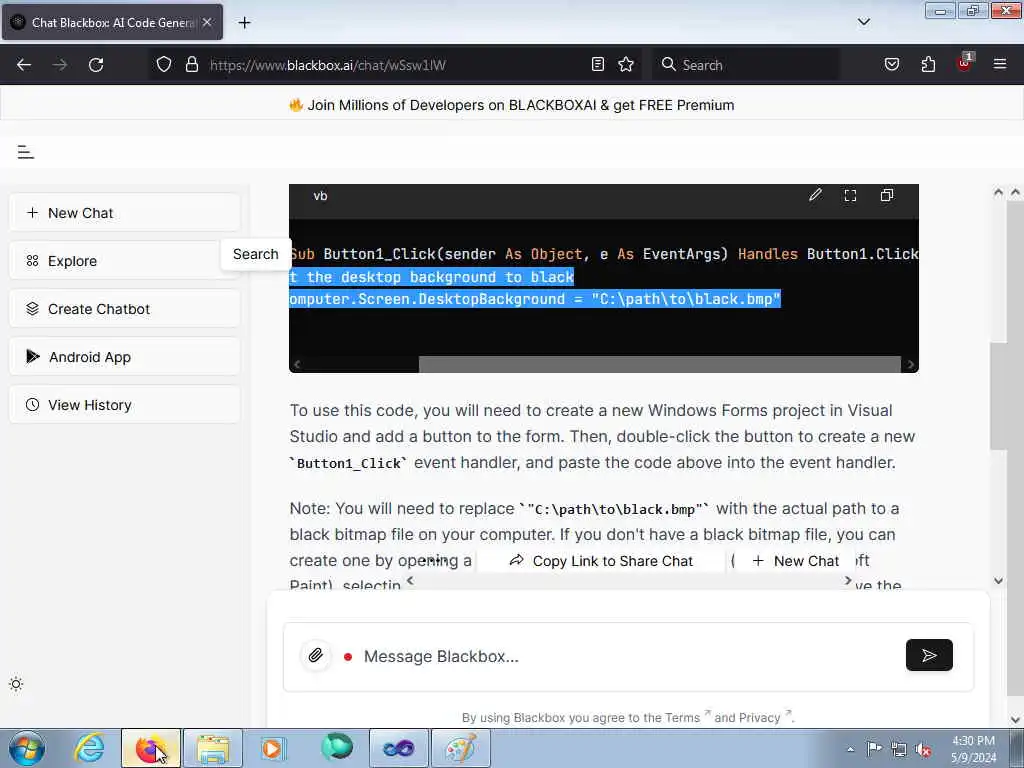
Task: Click code block scroll left arrow
Action: [x=297, y=364]
